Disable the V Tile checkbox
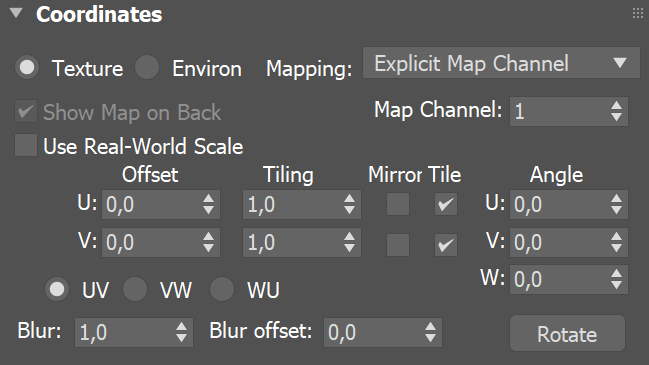Viewport: 649px width, 365px height. click(x=446, y=245)
